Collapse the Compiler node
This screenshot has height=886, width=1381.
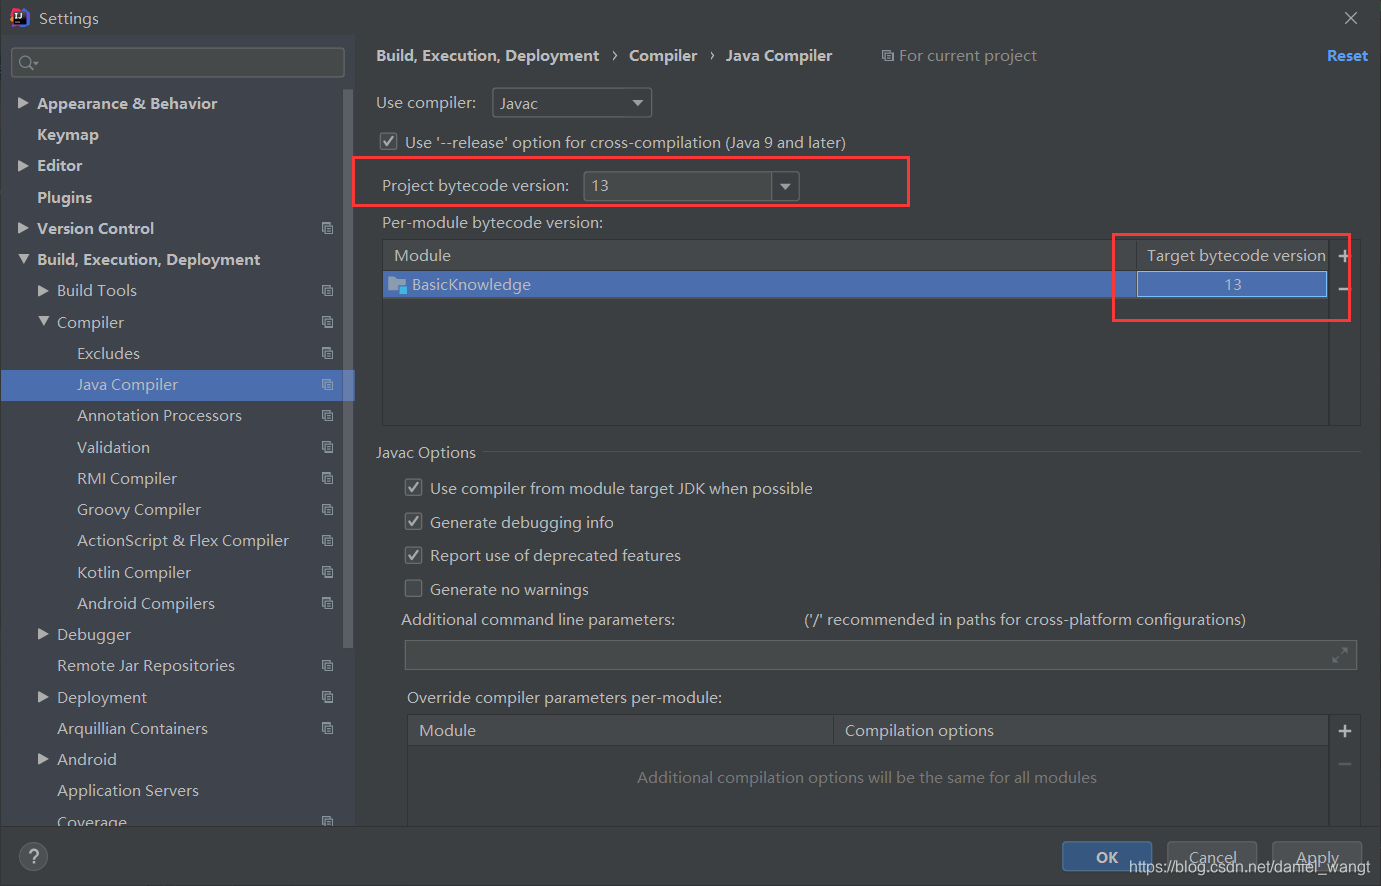[43, 322]
